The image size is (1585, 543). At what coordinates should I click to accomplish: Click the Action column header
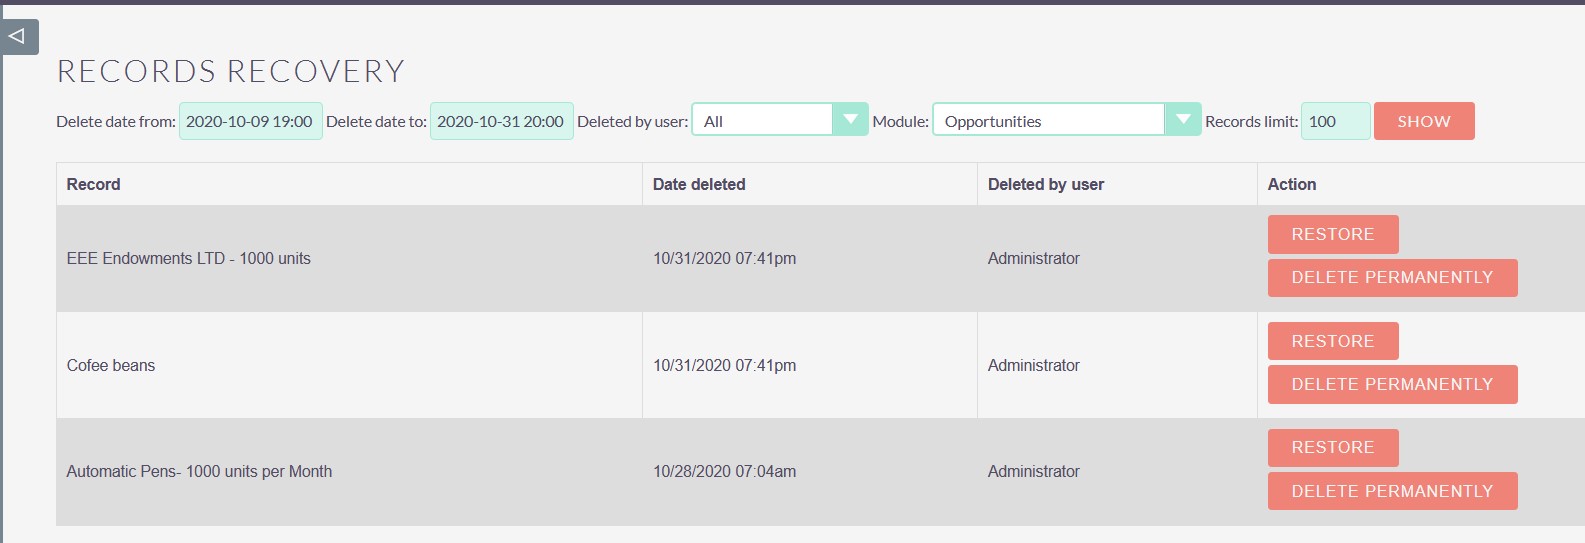click(1292, 184)
